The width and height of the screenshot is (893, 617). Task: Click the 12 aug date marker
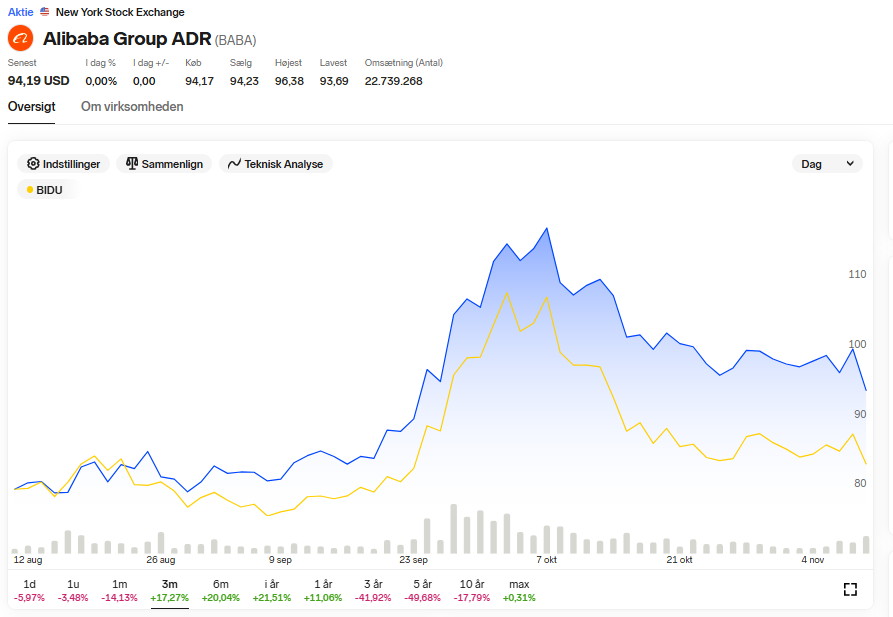click(28, 559)
